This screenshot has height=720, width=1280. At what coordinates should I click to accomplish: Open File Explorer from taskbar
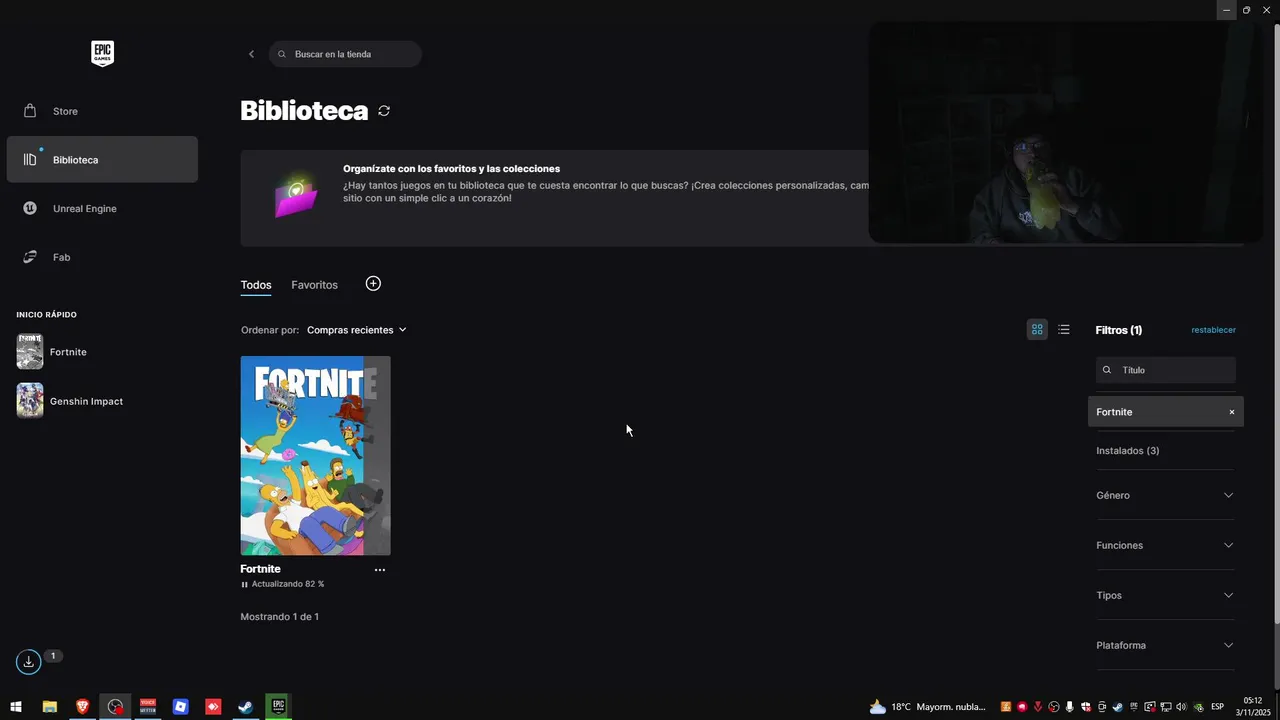tap(49, 707)
